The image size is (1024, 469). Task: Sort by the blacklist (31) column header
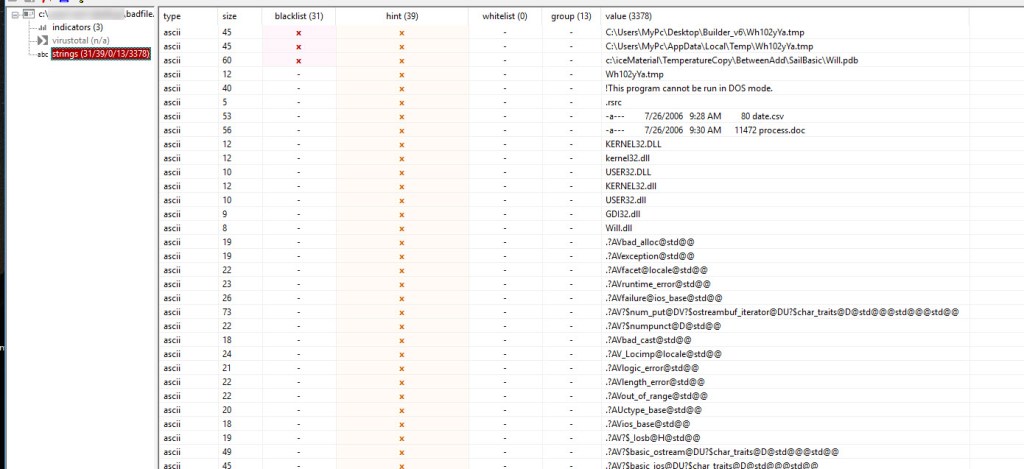[x=298, y=16]
